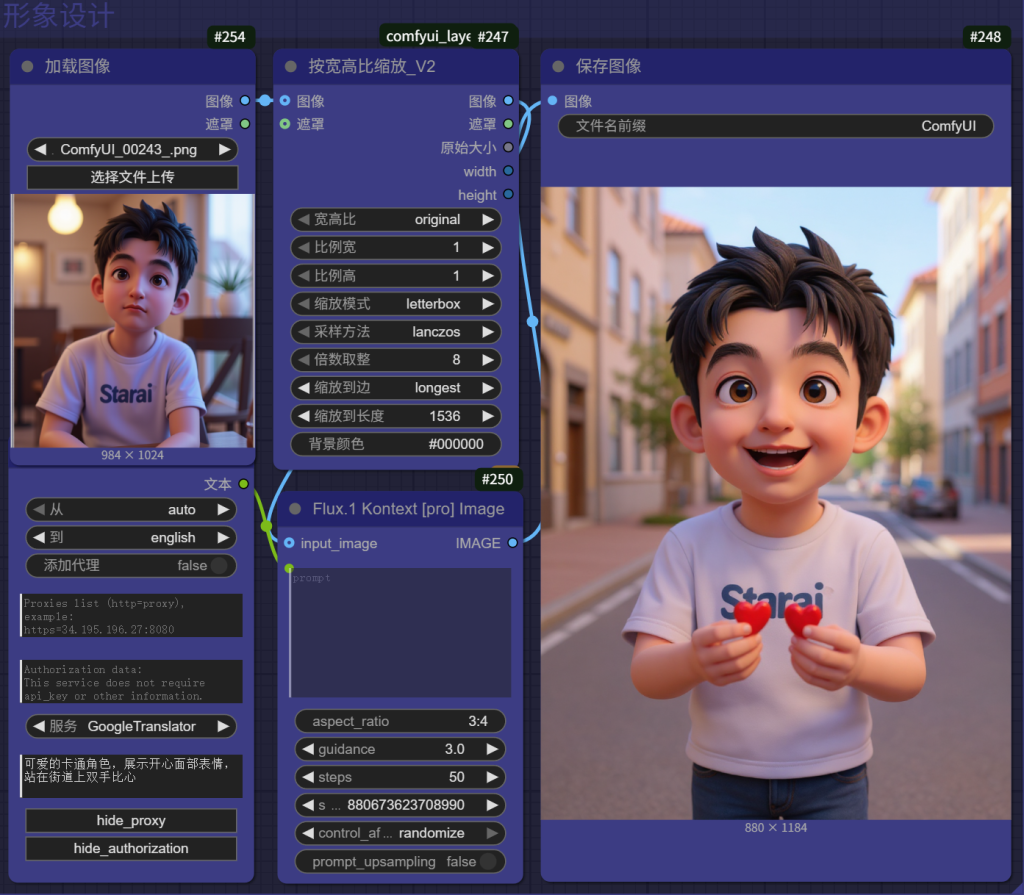Click the empty prompt text area on Flux node
The image size is (1024, 895).
click(400, 633)
